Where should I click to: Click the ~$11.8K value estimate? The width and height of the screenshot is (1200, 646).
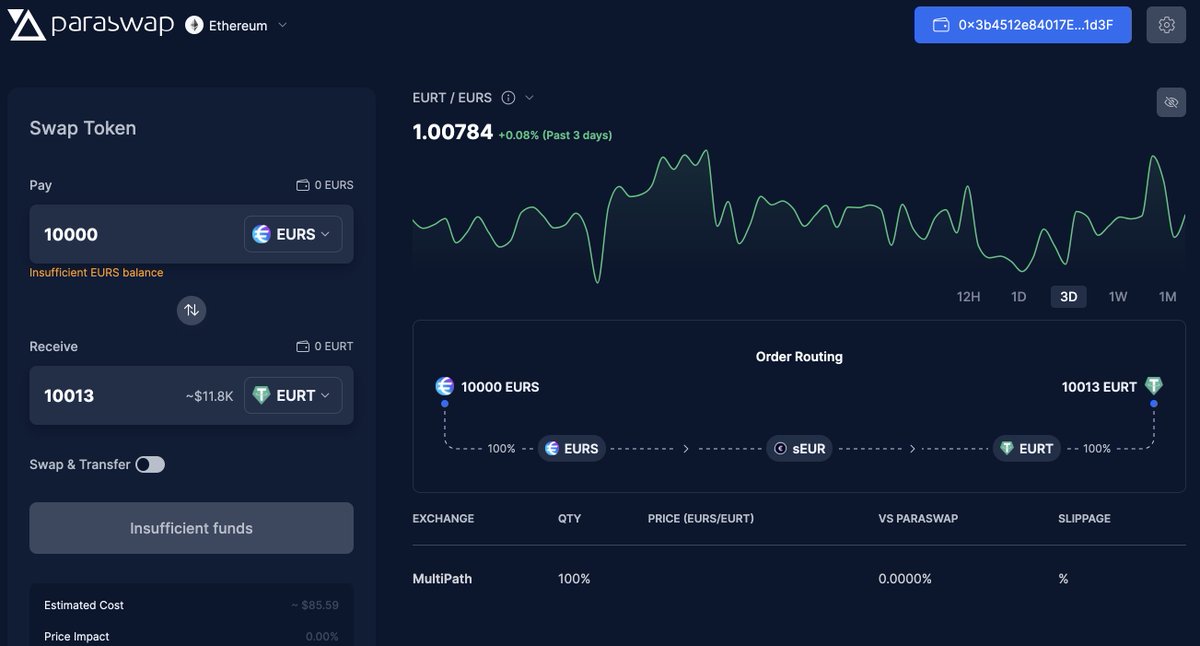coord(209,396)
